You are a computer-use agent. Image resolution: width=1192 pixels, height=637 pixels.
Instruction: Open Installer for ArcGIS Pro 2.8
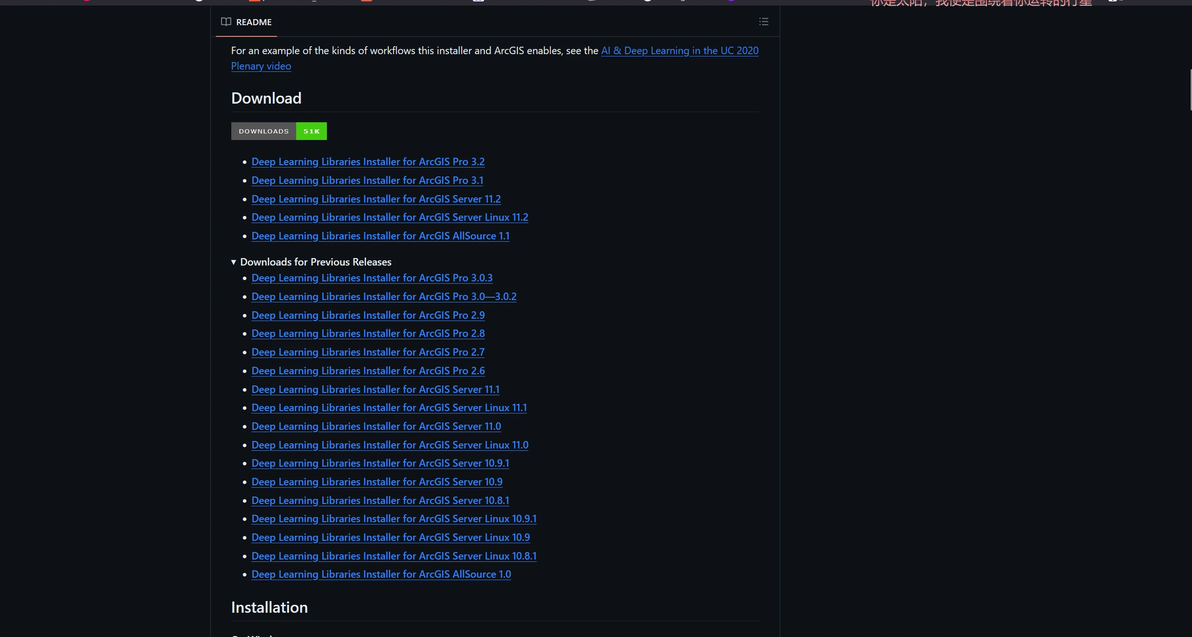368,334
